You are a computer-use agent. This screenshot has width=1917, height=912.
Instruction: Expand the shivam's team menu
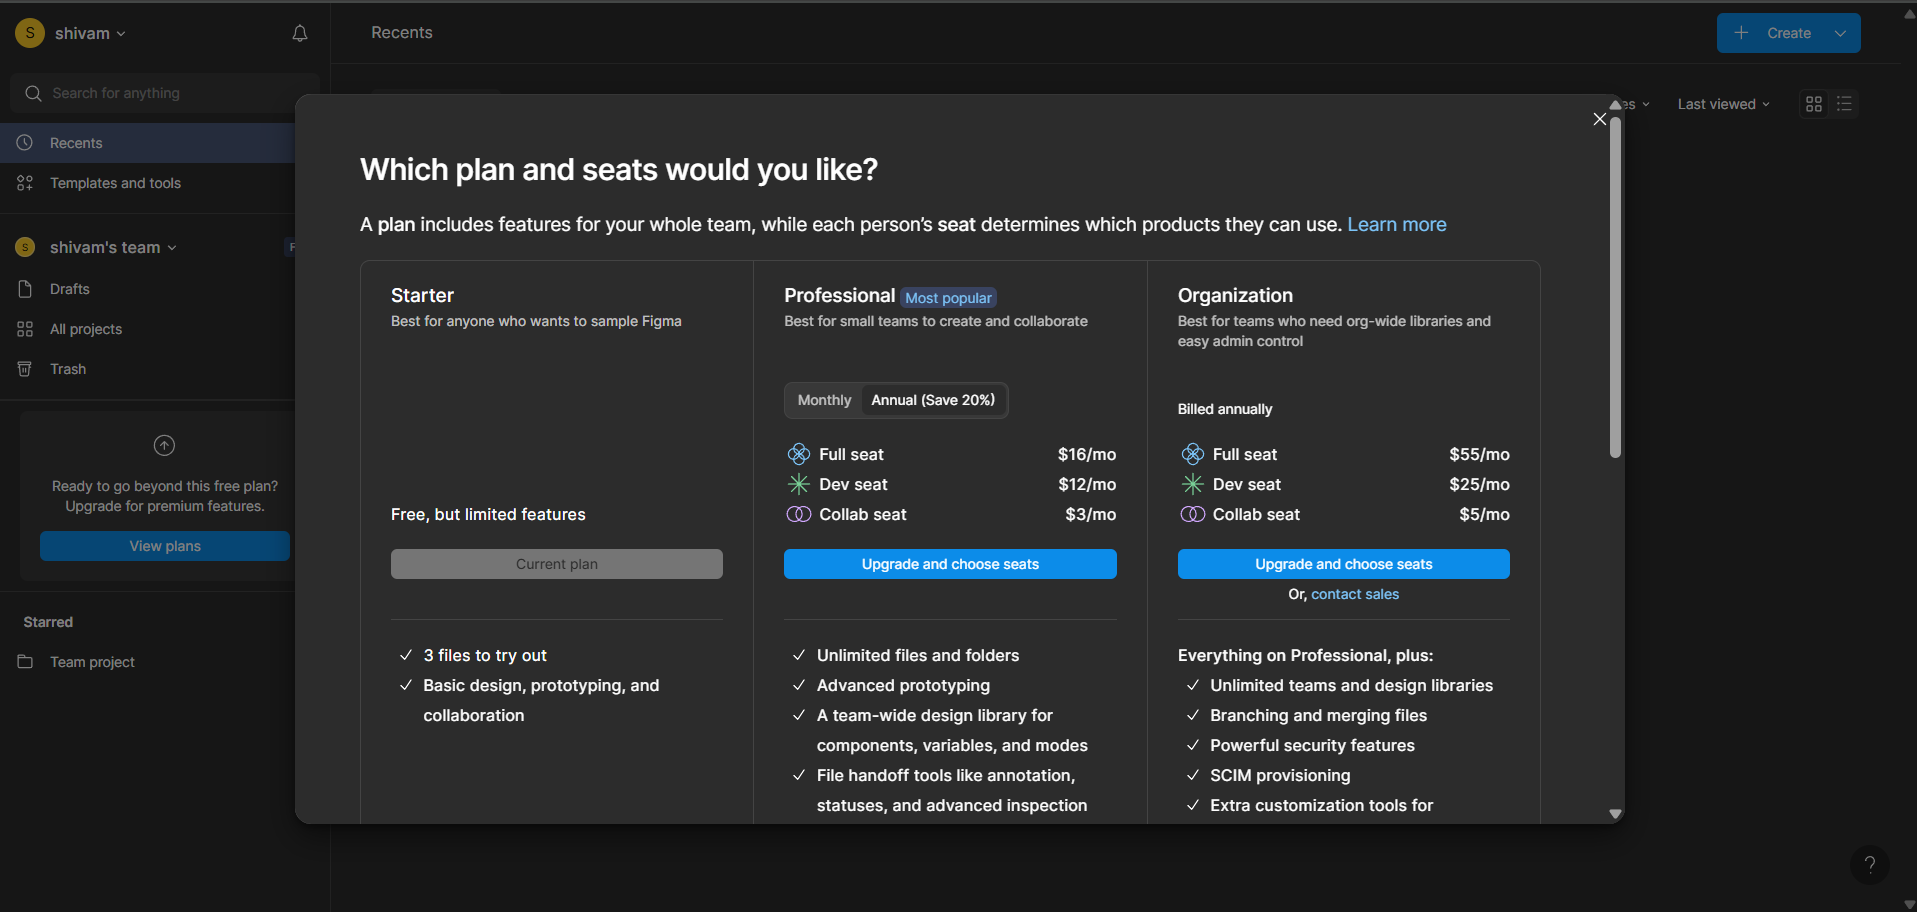pos(113,247)
